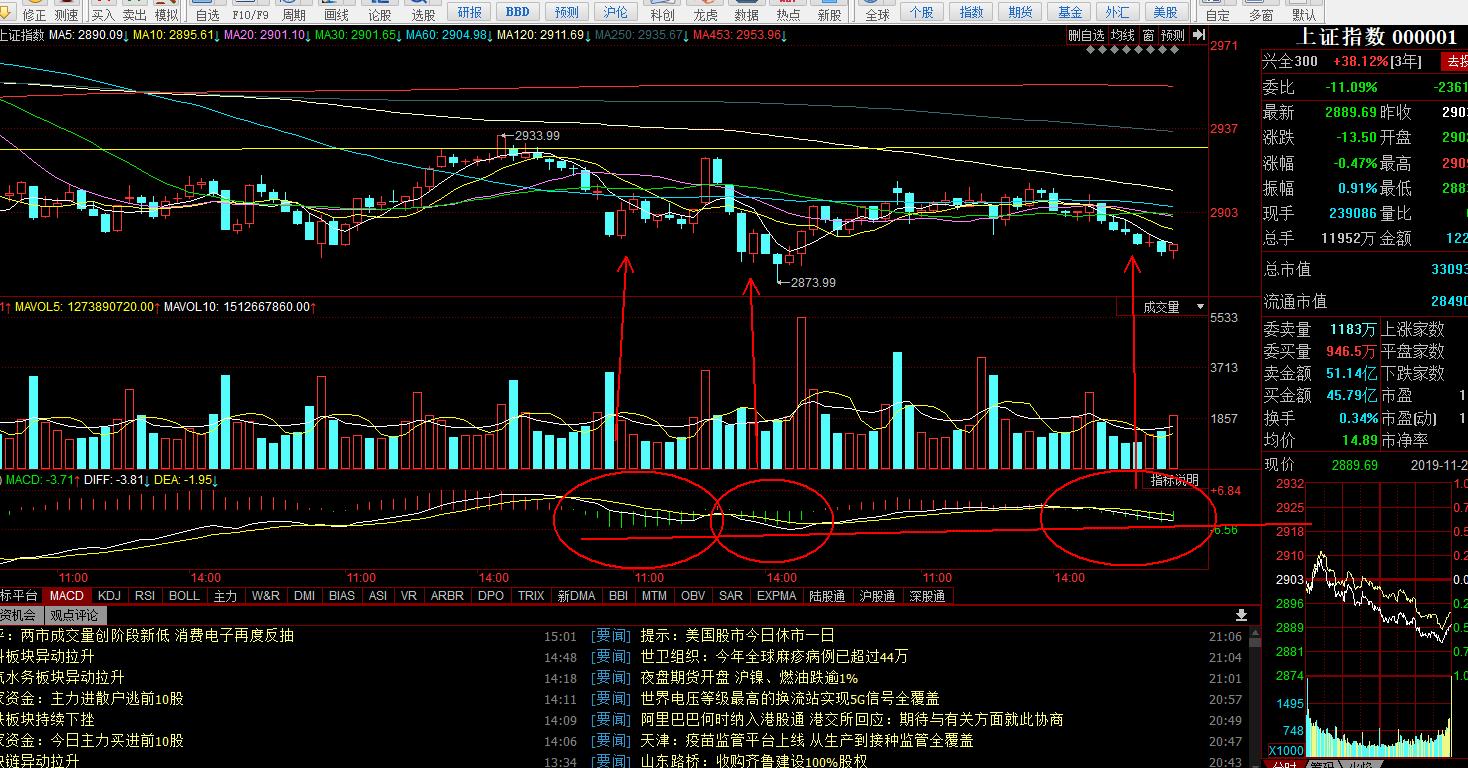Toggle the 预测 button above the chart
The width and height of the screenshot is (1468, 768).
[x=1172, y=35]
